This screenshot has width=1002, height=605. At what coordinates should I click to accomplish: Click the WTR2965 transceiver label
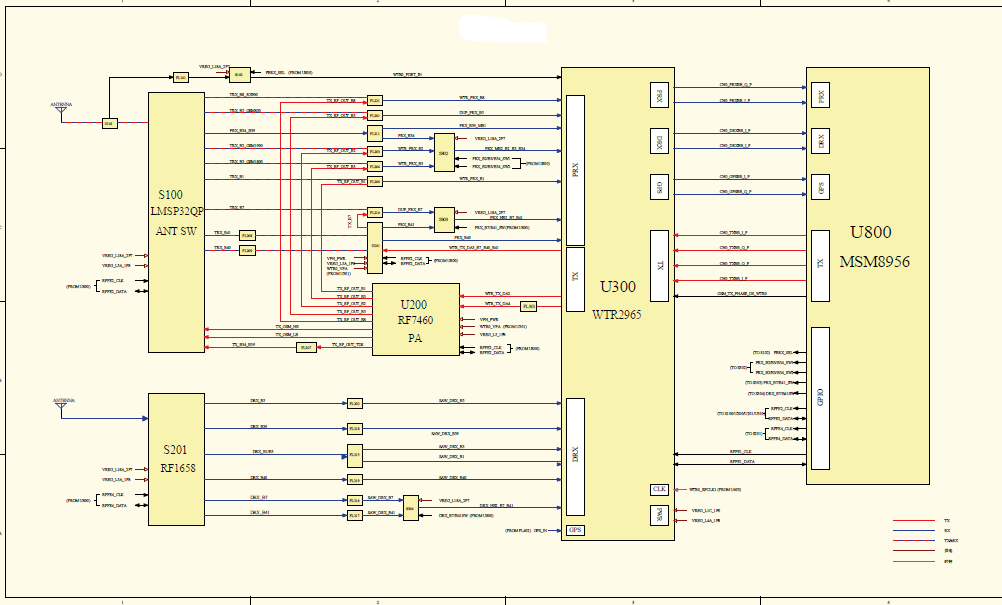click(617, 314)
